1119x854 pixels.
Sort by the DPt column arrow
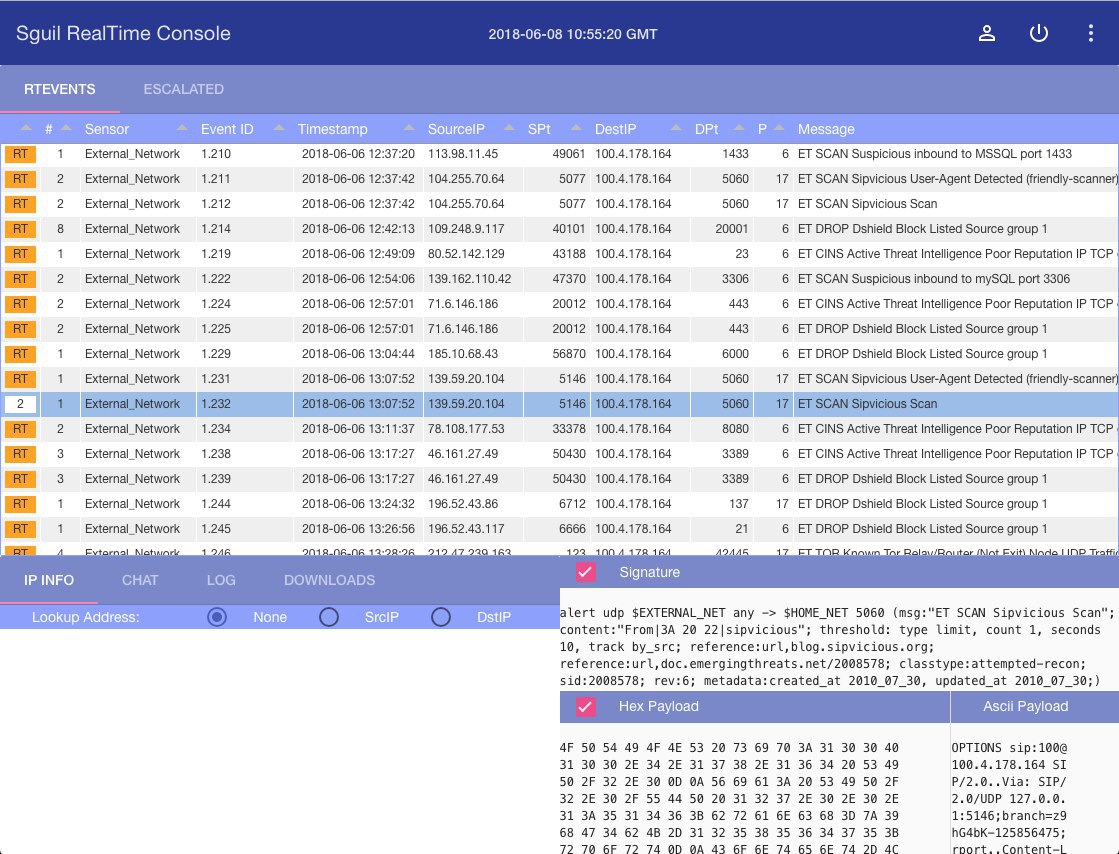point(739,128)
